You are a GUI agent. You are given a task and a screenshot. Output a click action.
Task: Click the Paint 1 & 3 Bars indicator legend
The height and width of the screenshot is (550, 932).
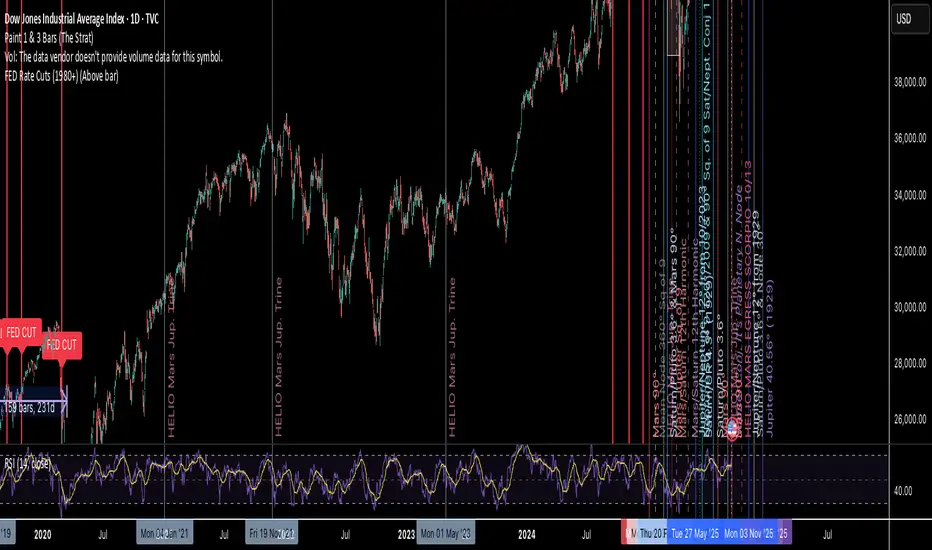(x=49, y=38)
